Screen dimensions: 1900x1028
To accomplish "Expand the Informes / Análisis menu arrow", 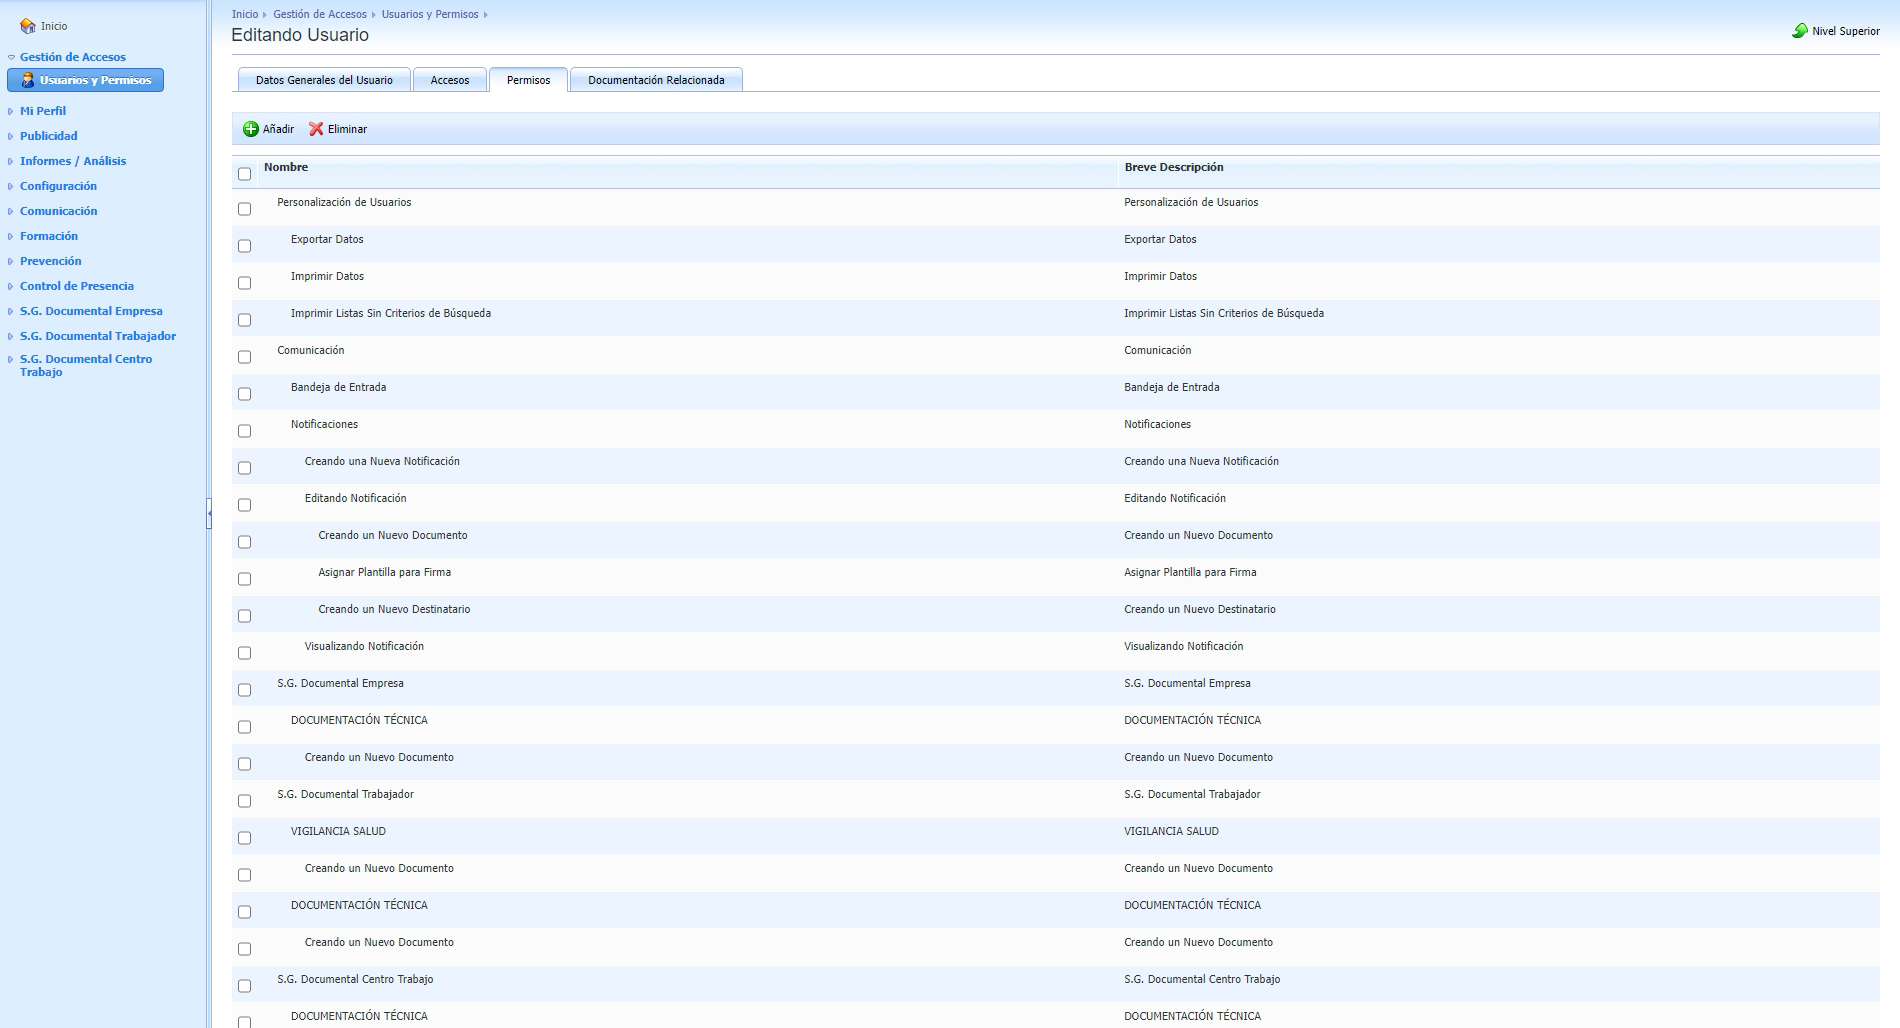I will tap(11, 161).
